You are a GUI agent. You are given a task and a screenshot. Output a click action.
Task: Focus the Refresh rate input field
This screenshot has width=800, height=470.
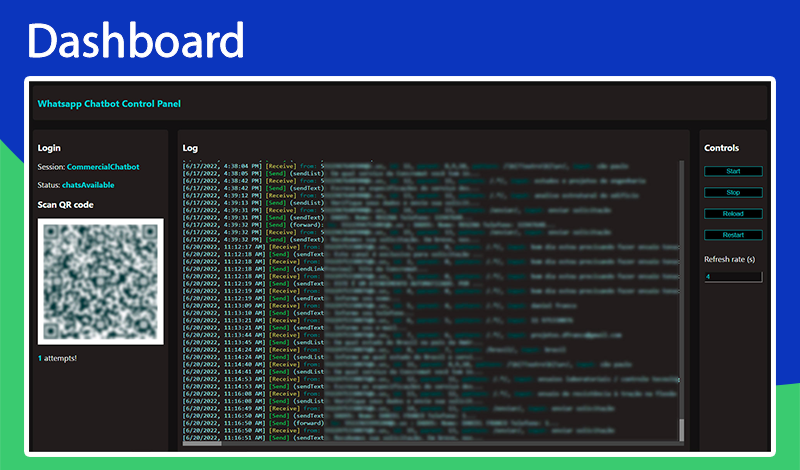pos(733,277)
